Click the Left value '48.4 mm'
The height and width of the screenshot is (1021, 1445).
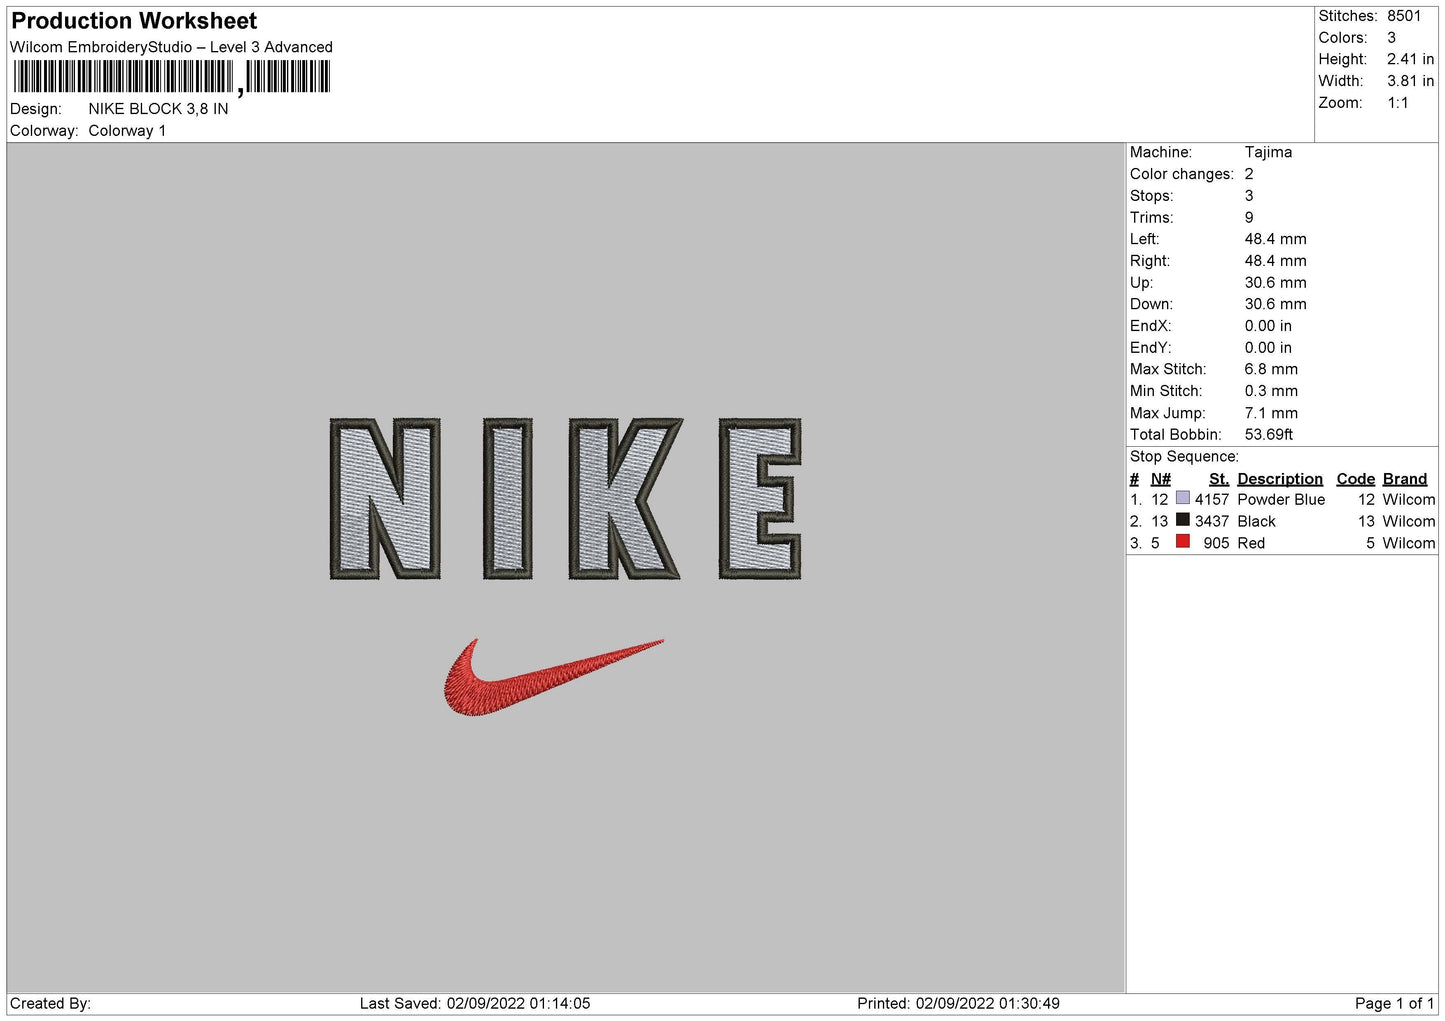pyautogui.click(x=1275, y=239)
